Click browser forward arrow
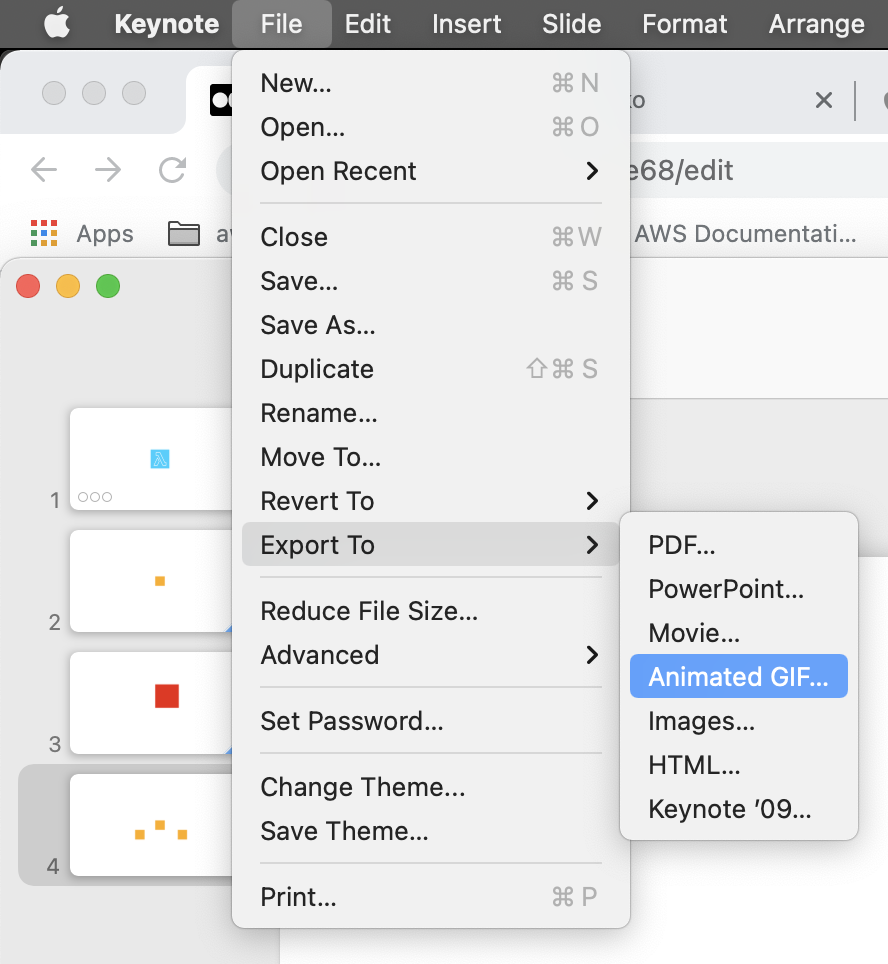Screen dimensions: 888x964 108,170
